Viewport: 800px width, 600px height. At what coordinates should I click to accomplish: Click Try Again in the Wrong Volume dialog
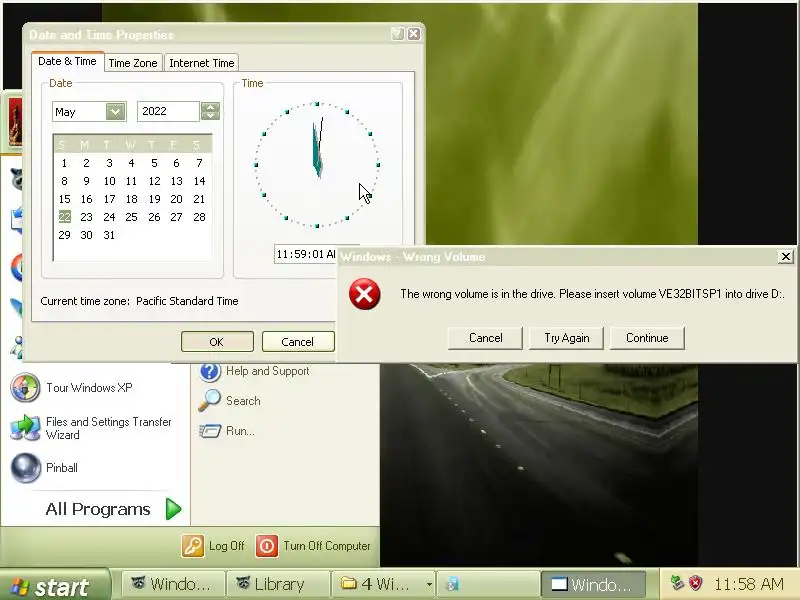point(566,338)
